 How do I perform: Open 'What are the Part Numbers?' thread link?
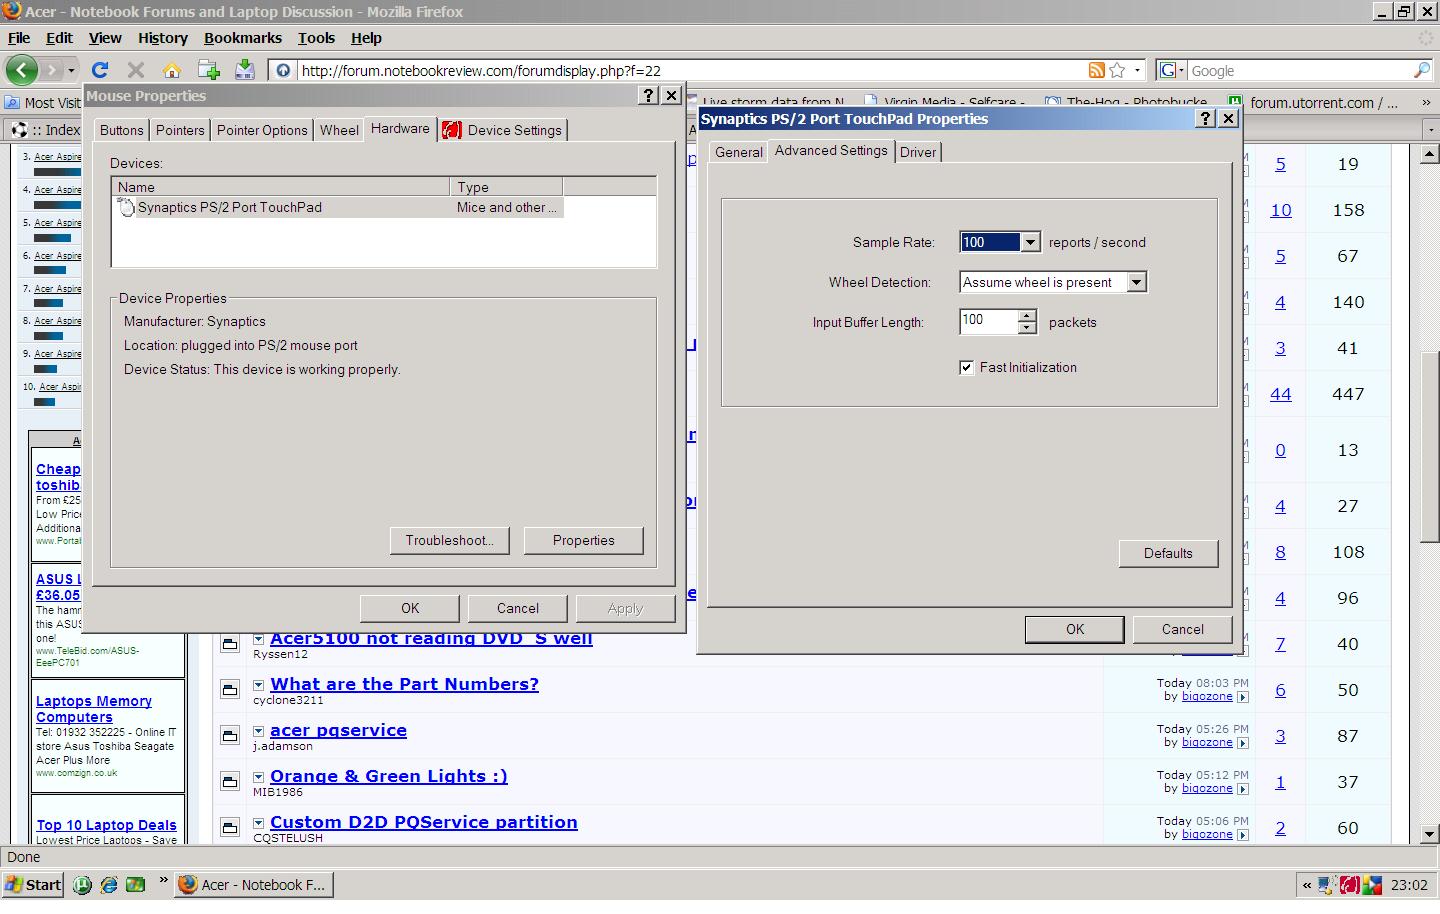tap(404, 684)
